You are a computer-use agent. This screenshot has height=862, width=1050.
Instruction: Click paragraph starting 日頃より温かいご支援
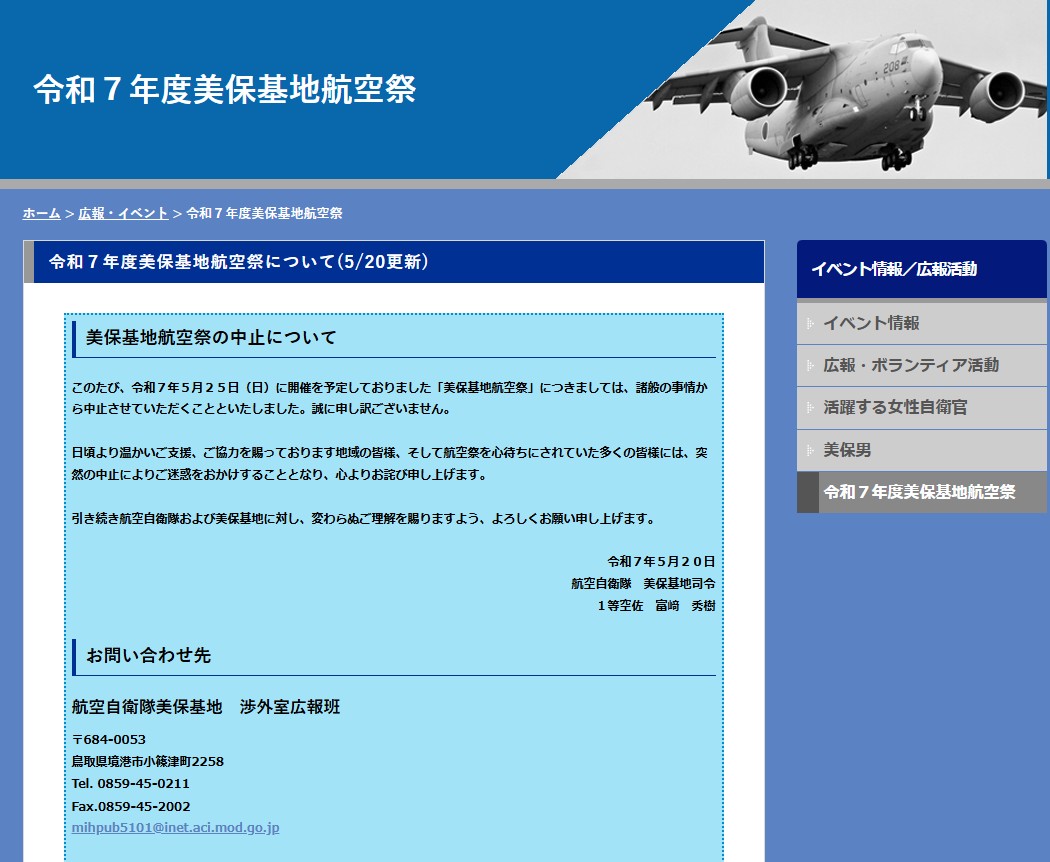click(x=390, y=464)
